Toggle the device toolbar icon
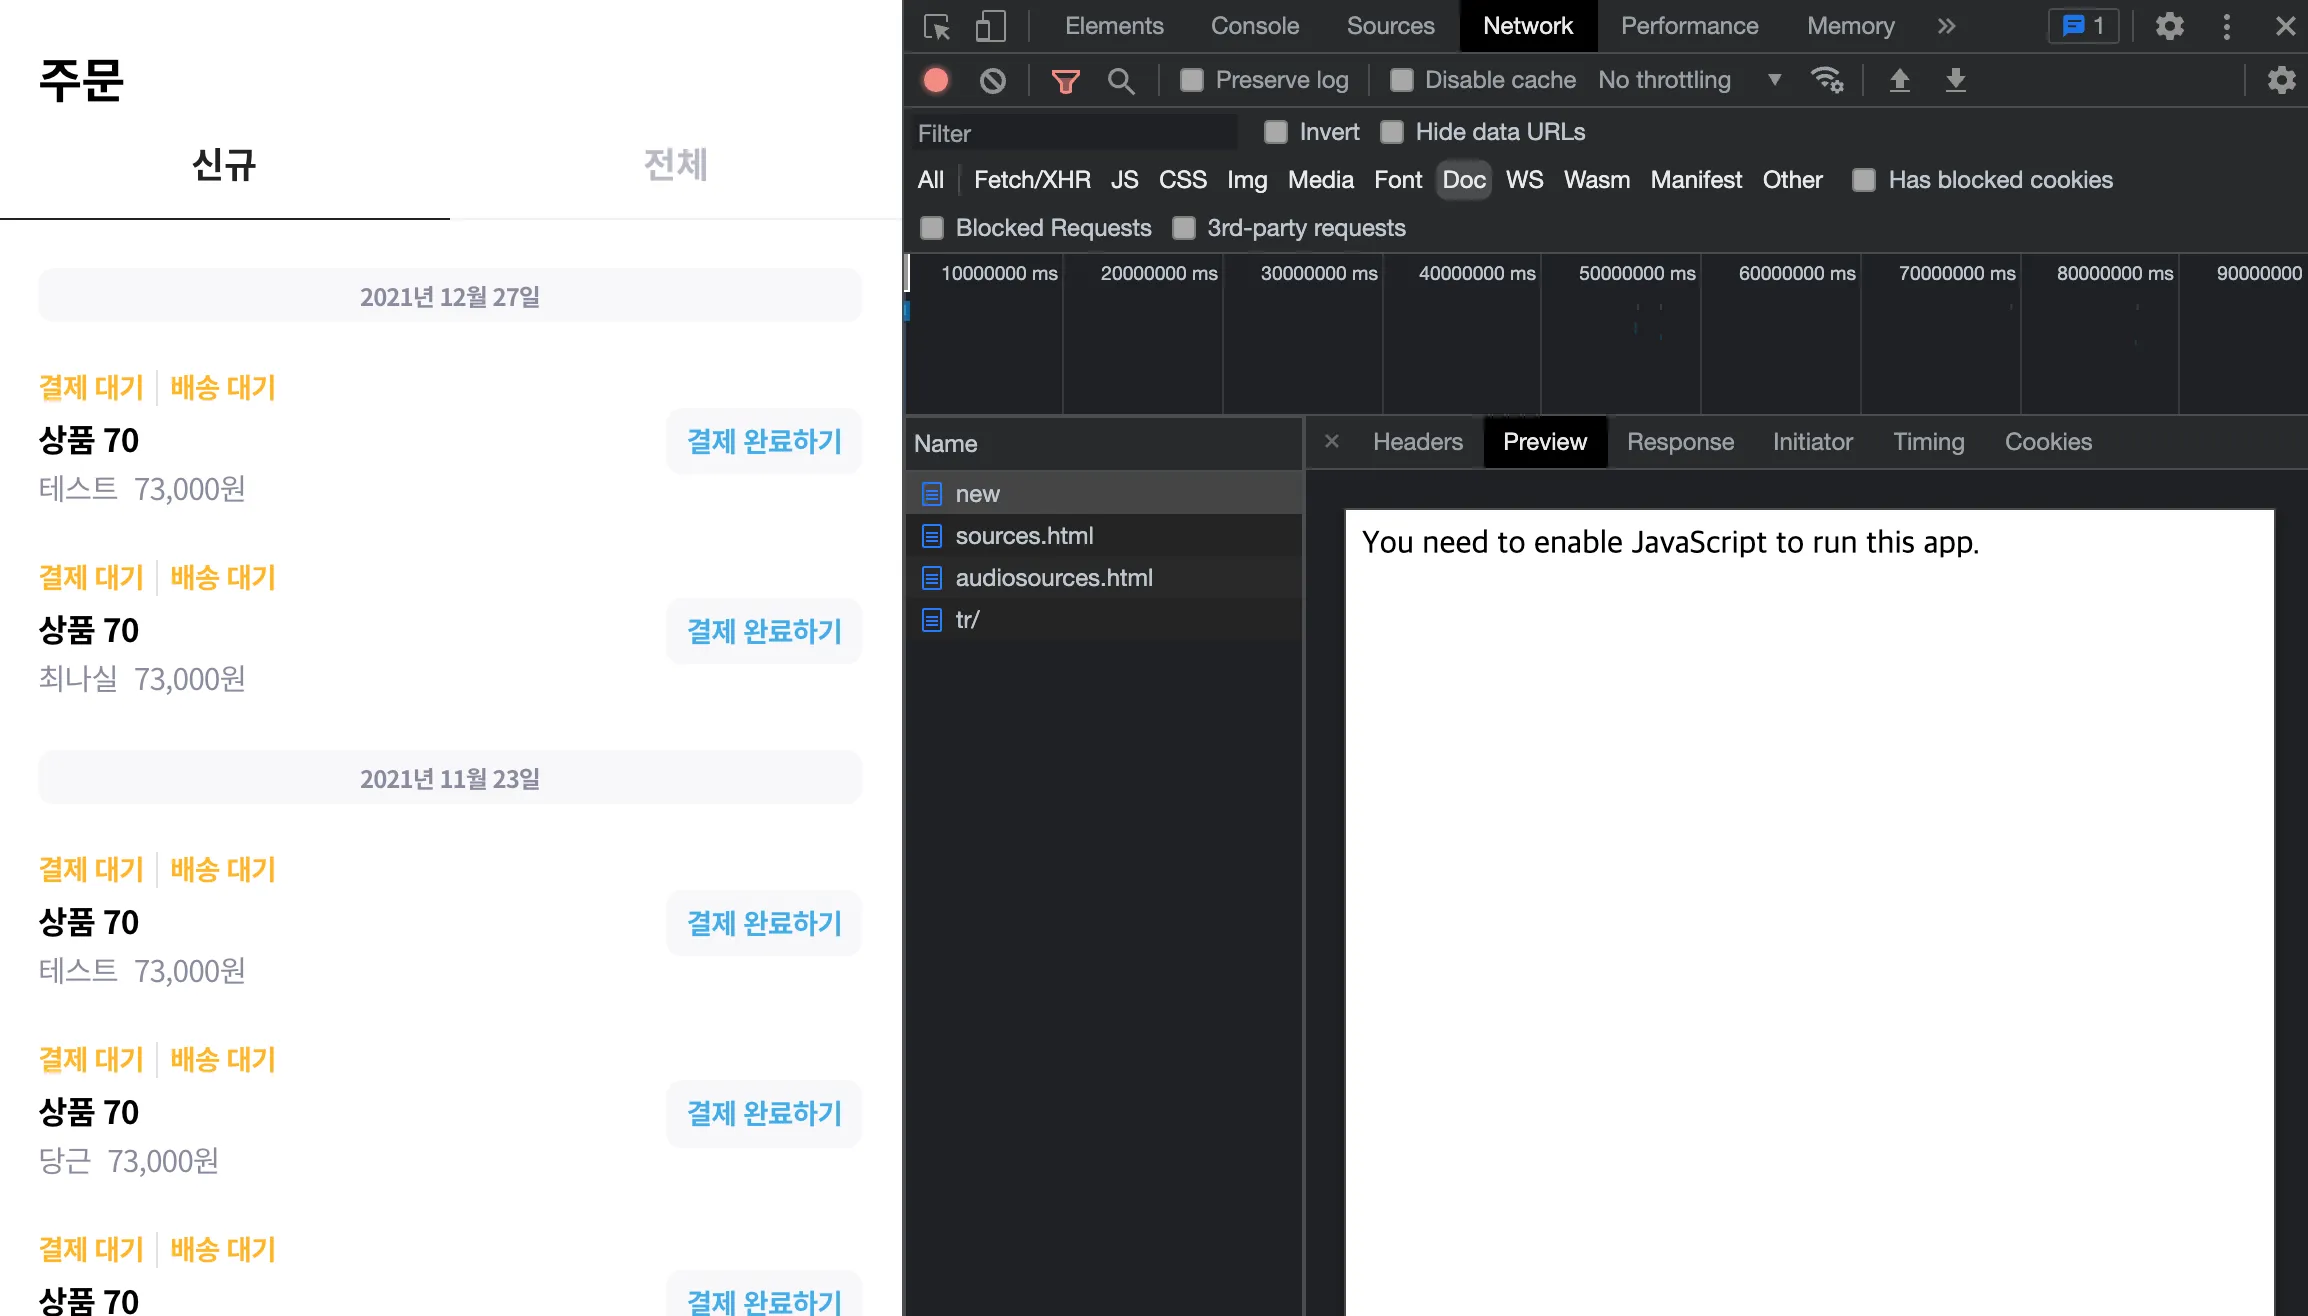 990,27
